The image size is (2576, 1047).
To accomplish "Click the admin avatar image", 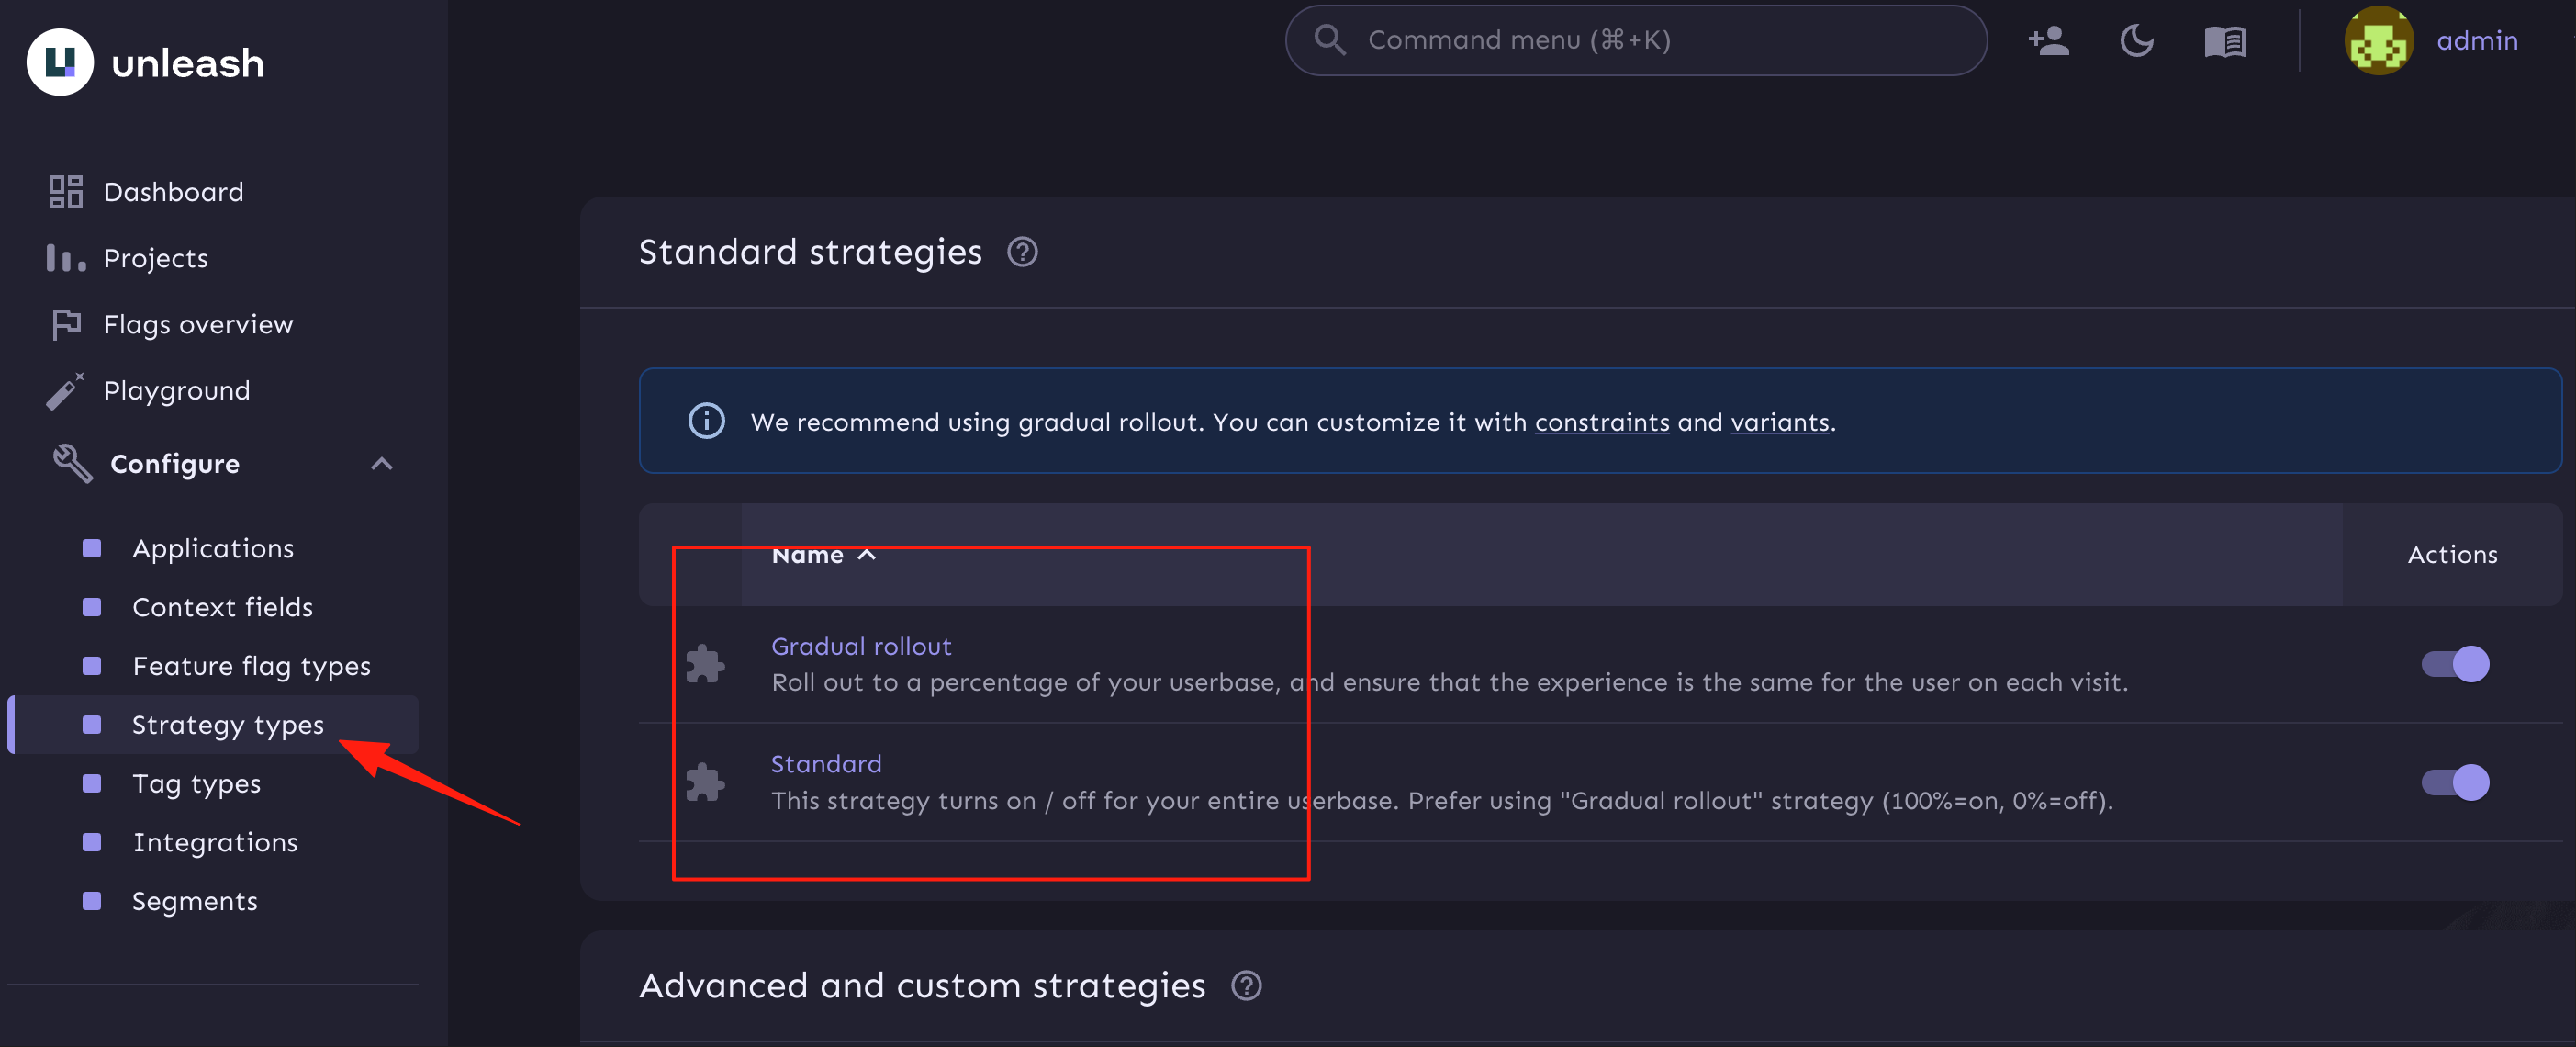I will 2379,41.
